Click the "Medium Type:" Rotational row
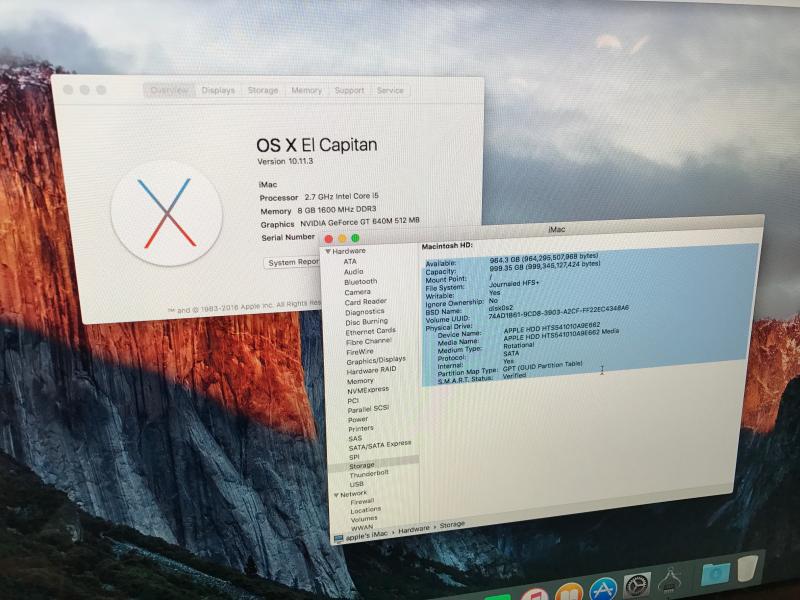This screenshot has width=800, height=600. point(486,347)
